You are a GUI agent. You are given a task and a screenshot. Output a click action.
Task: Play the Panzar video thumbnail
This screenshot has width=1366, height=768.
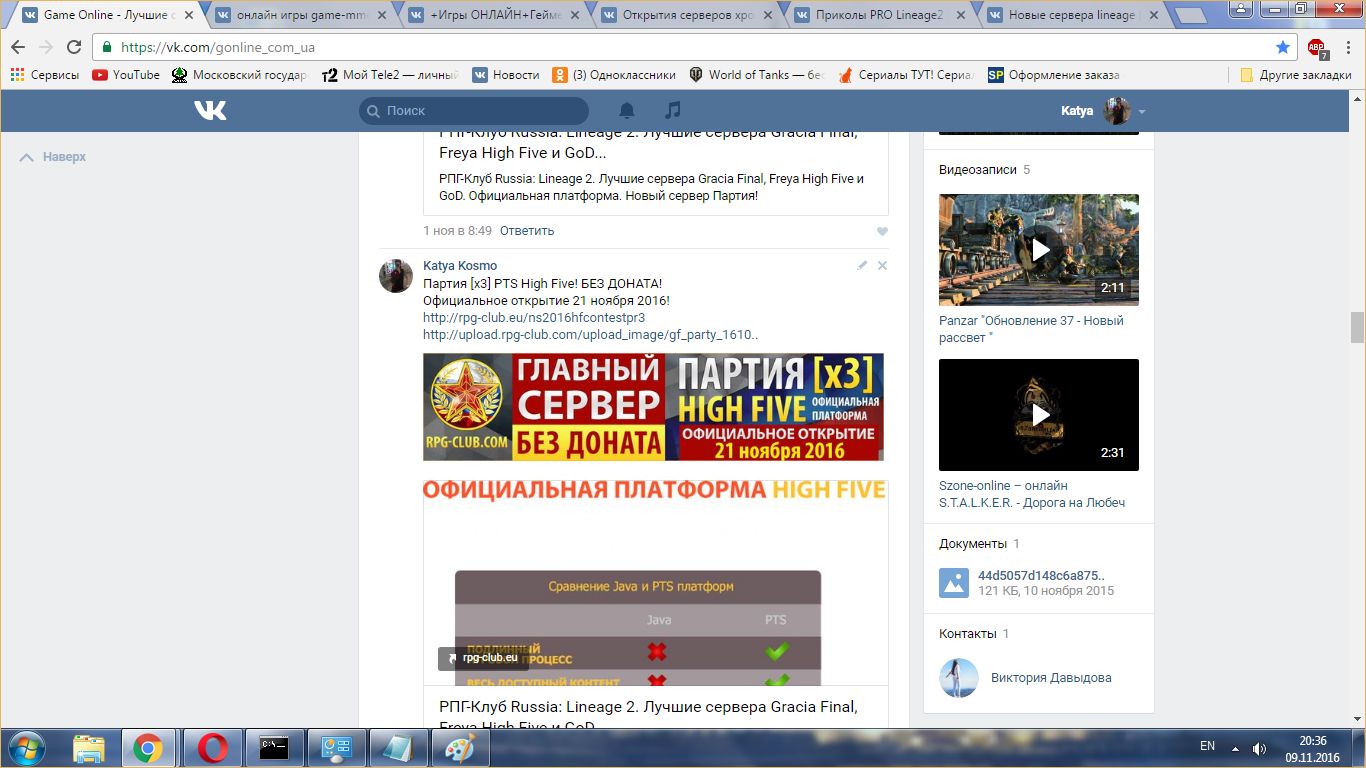1039,250
